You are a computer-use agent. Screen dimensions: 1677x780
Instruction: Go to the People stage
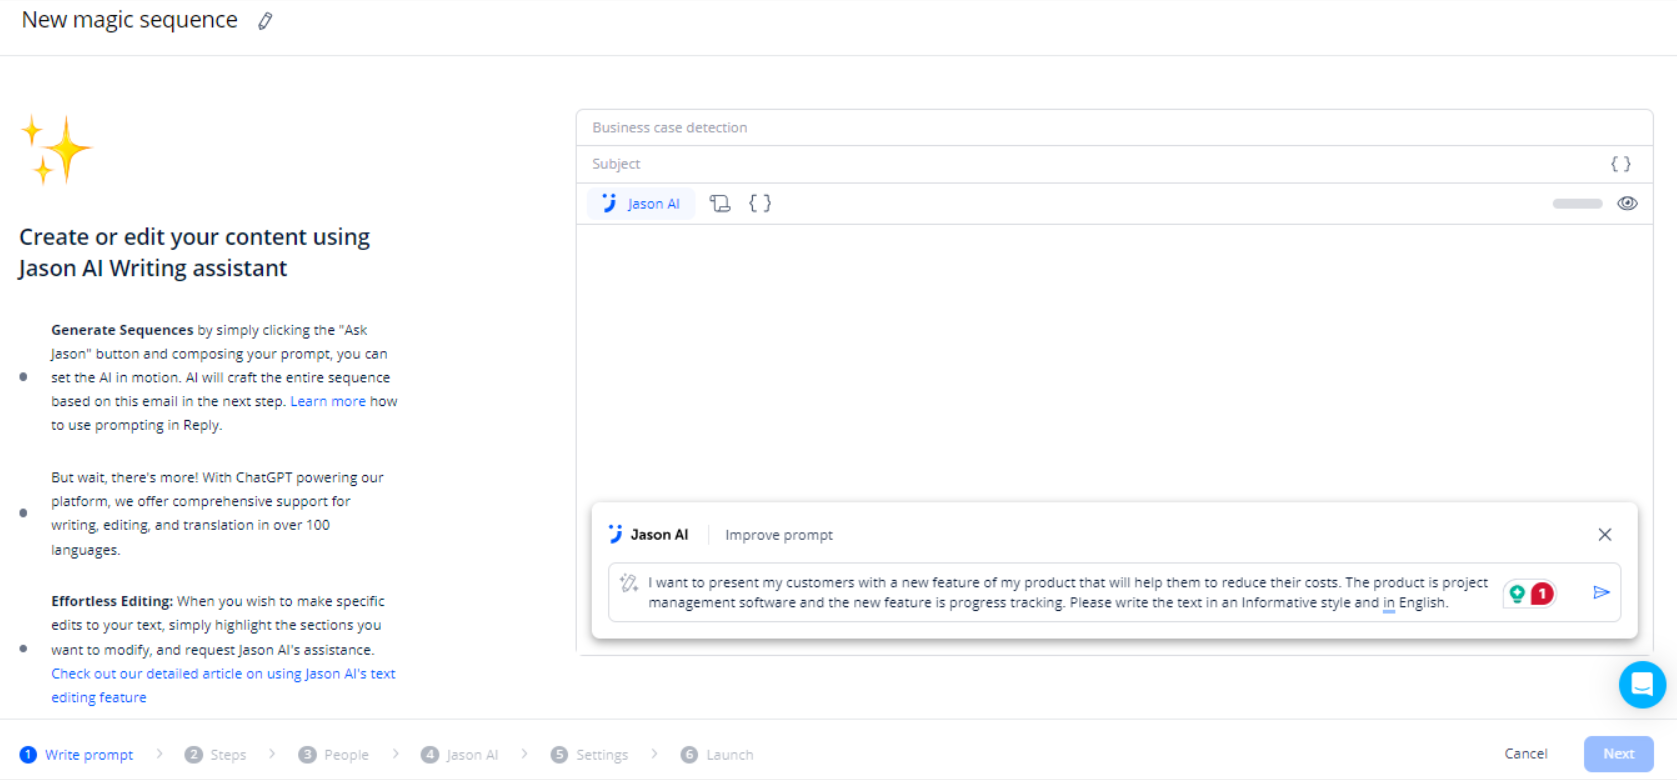(334, 755)
